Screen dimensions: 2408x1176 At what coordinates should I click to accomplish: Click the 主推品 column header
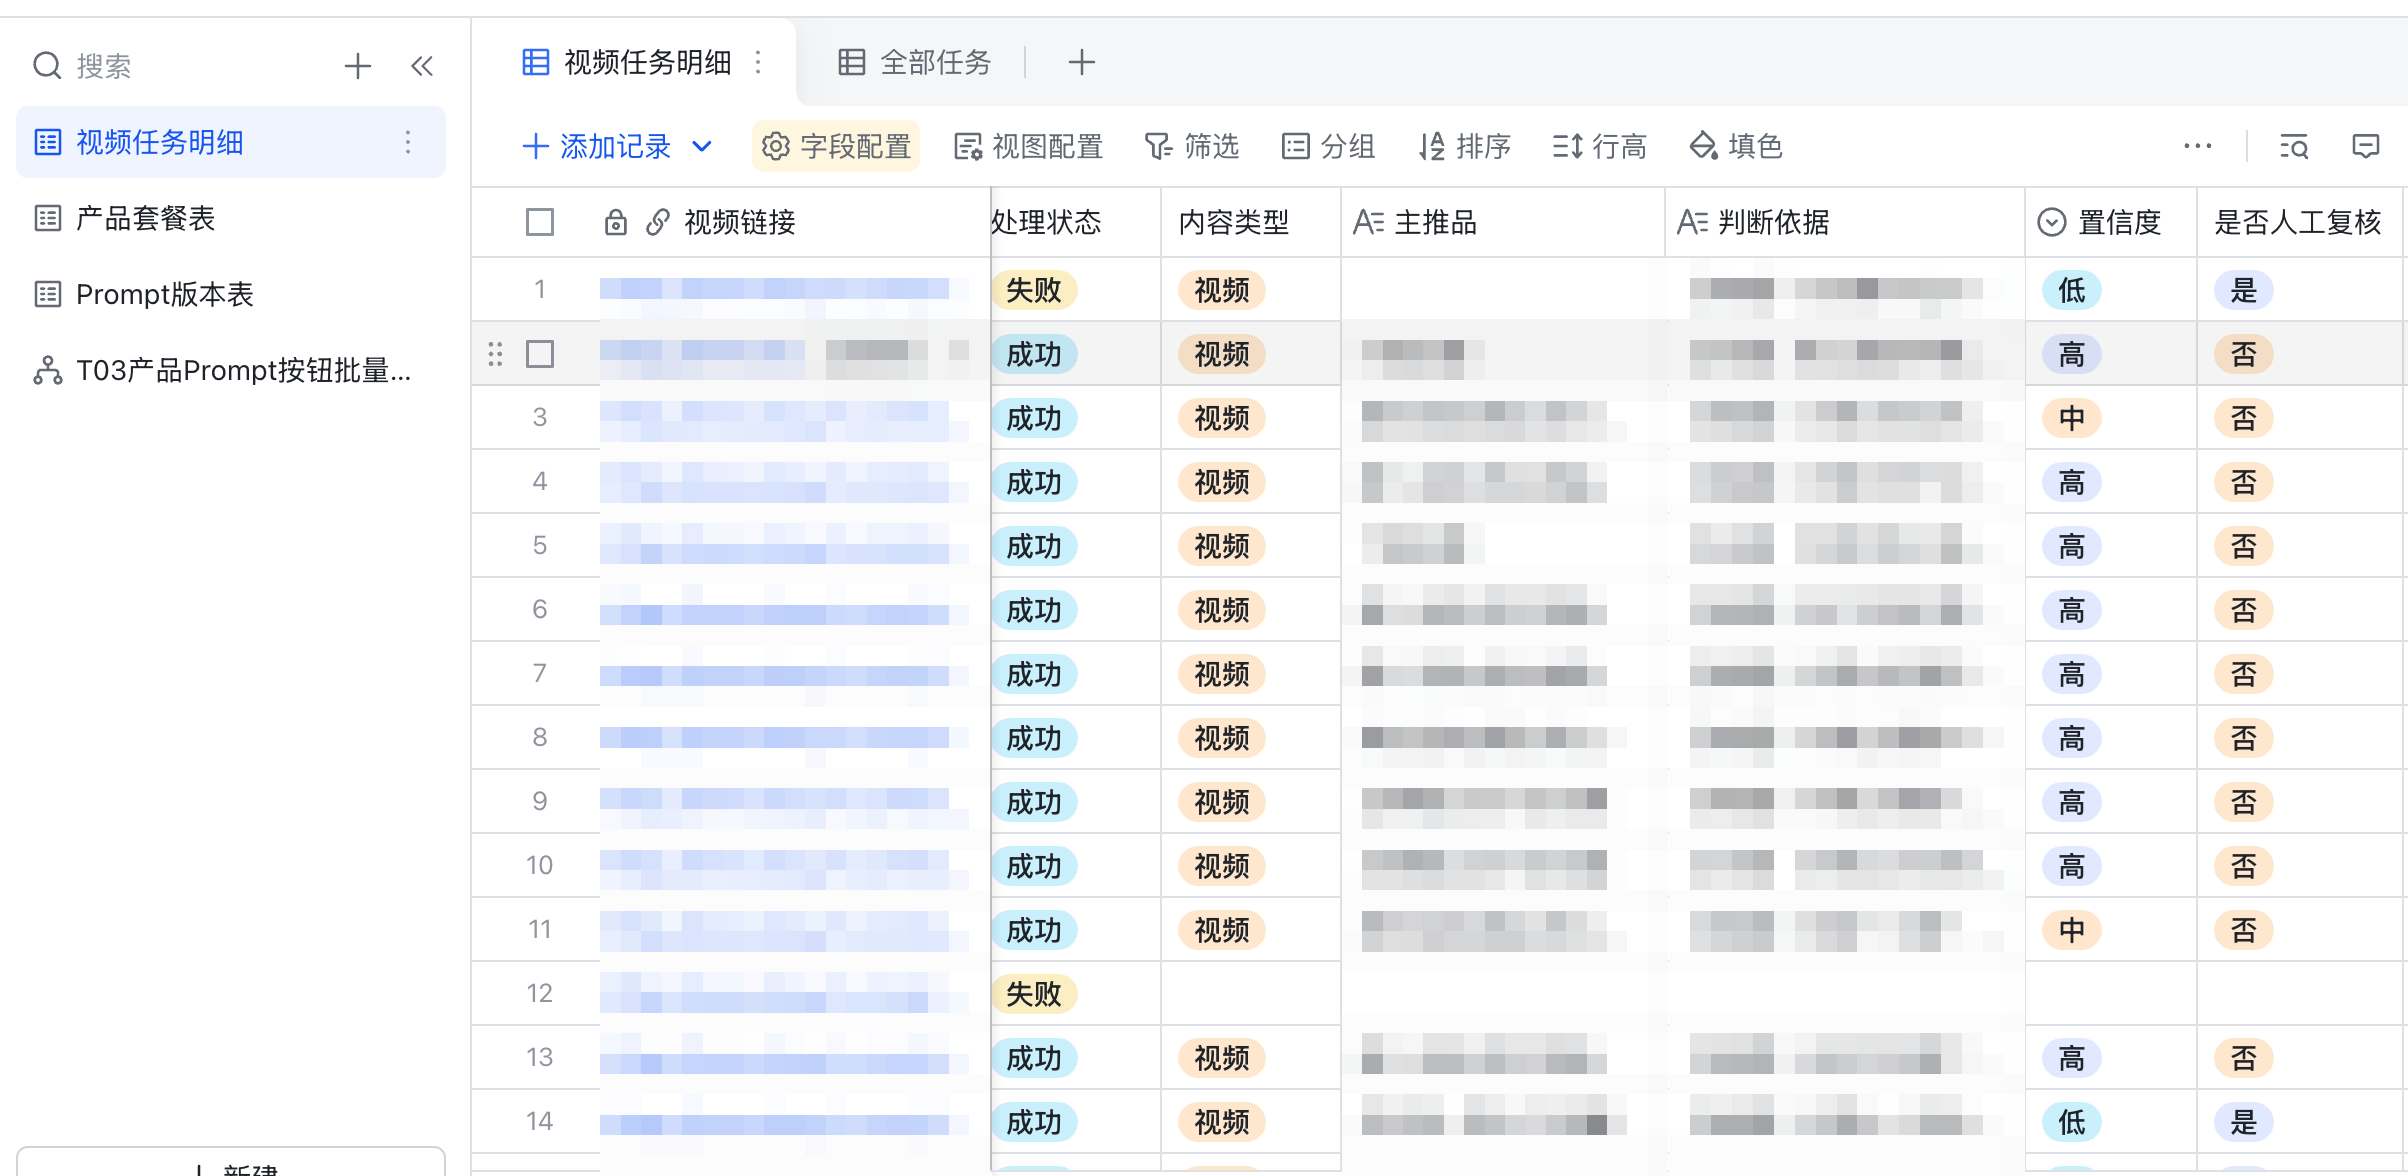[x=1503, y=222]
